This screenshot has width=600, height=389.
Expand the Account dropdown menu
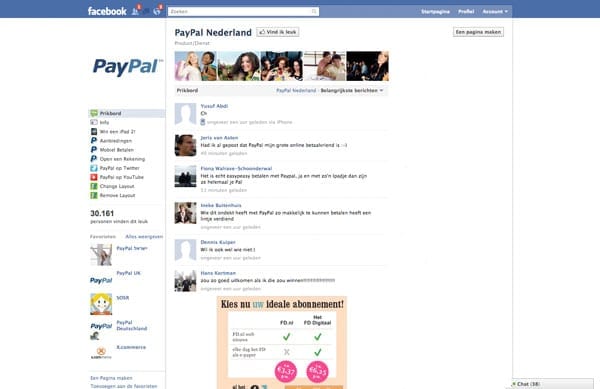(x=495, y=11)
